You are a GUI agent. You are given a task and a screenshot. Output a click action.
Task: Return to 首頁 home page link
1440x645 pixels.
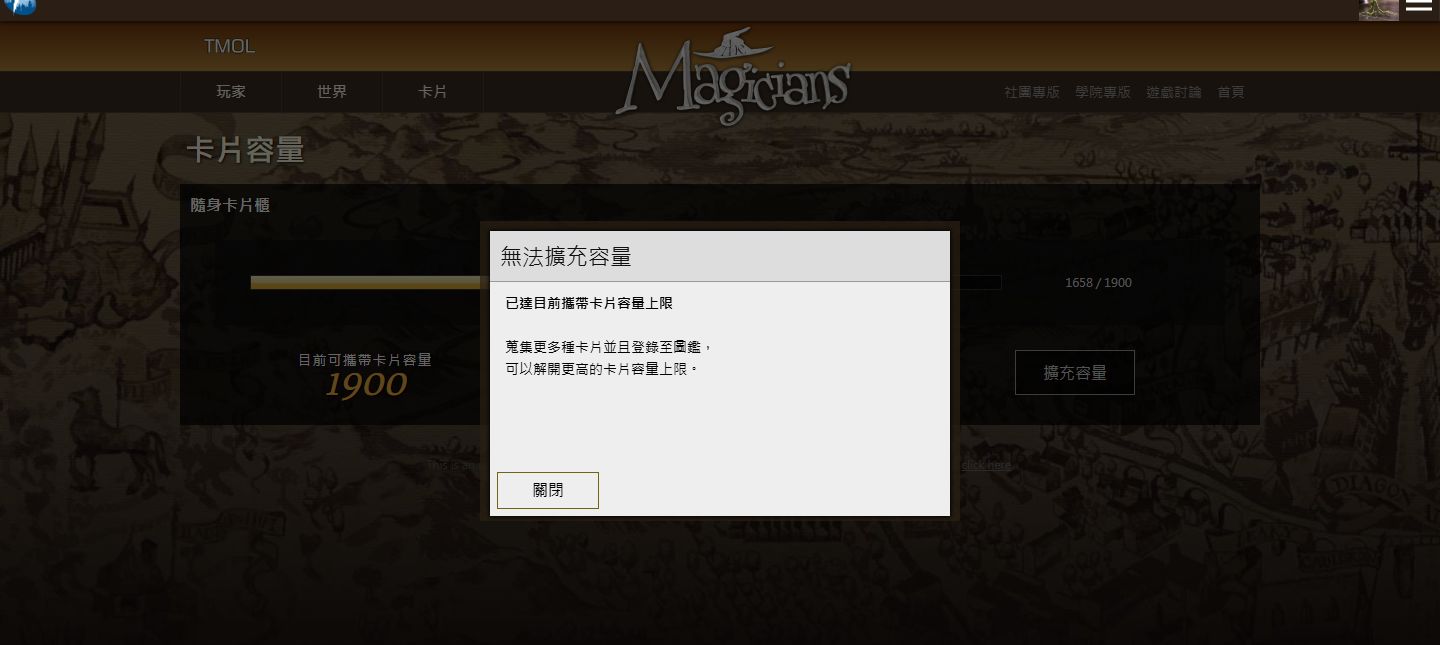pyautogui.click(x=1231, y=92)
